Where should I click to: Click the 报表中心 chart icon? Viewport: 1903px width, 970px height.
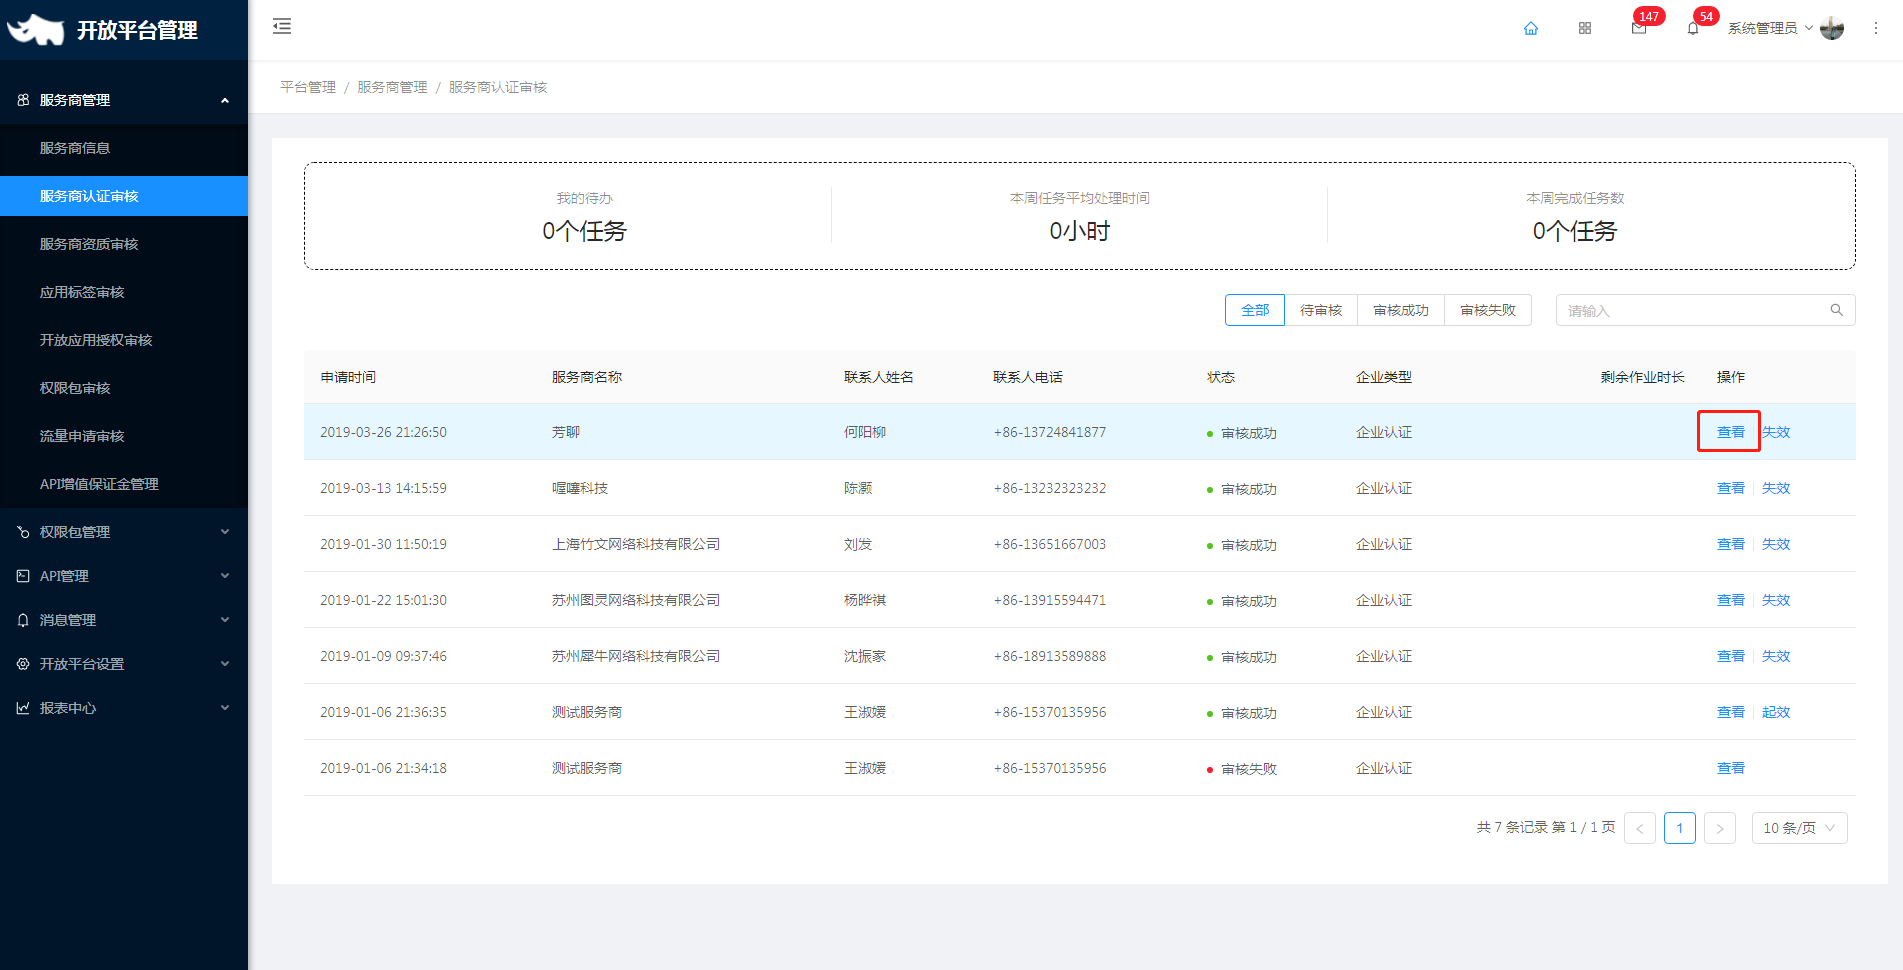coord(23,708)
